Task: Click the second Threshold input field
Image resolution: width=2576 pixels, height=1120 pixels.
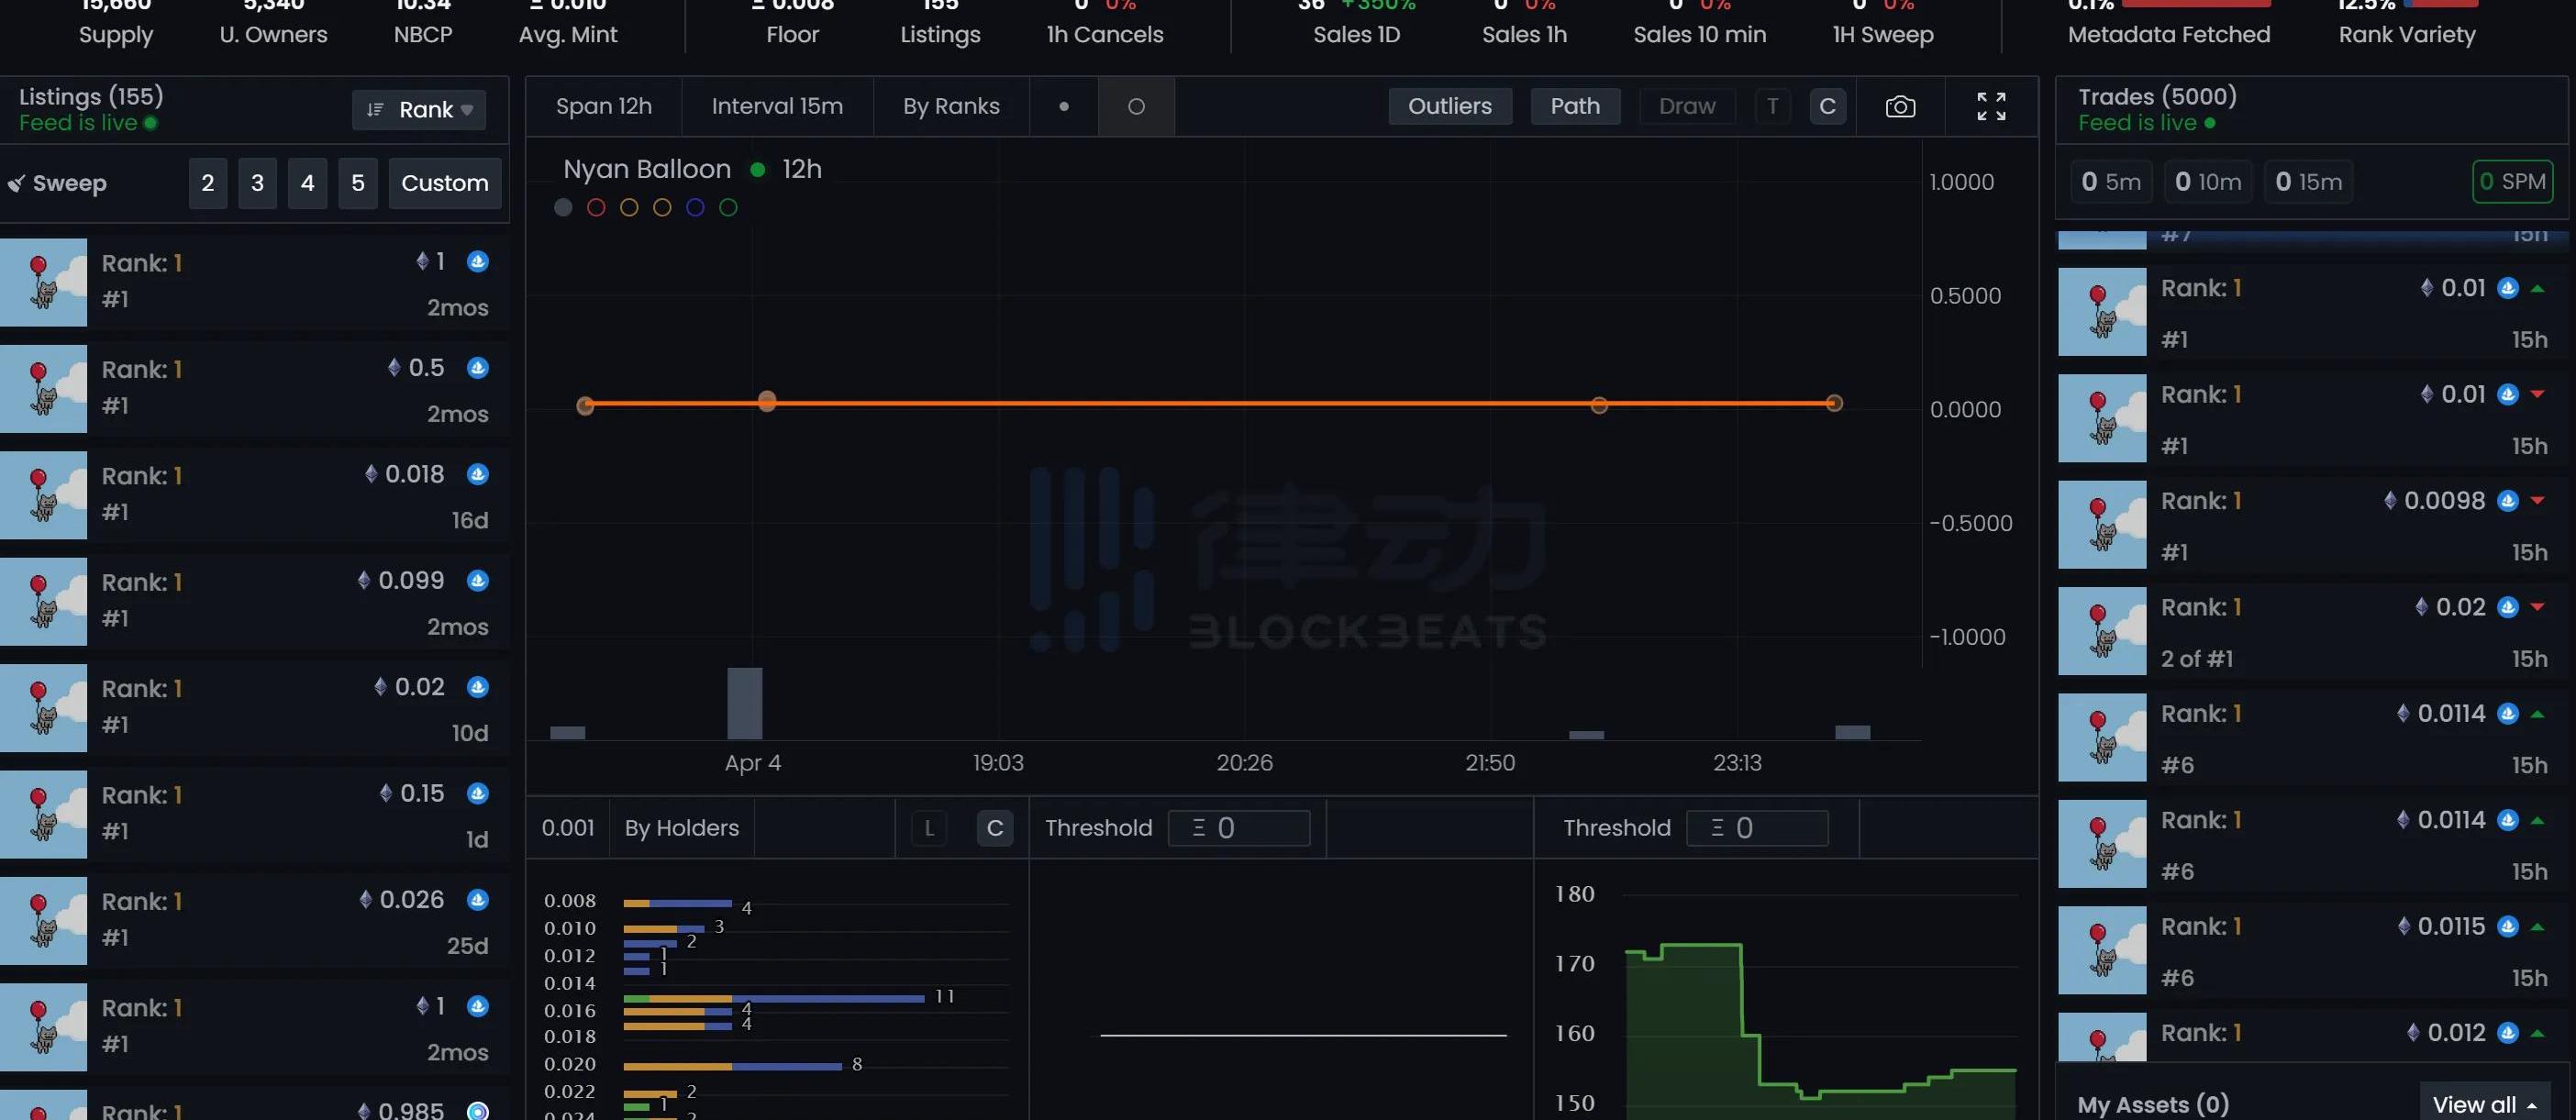Action: coord(1757,828)
